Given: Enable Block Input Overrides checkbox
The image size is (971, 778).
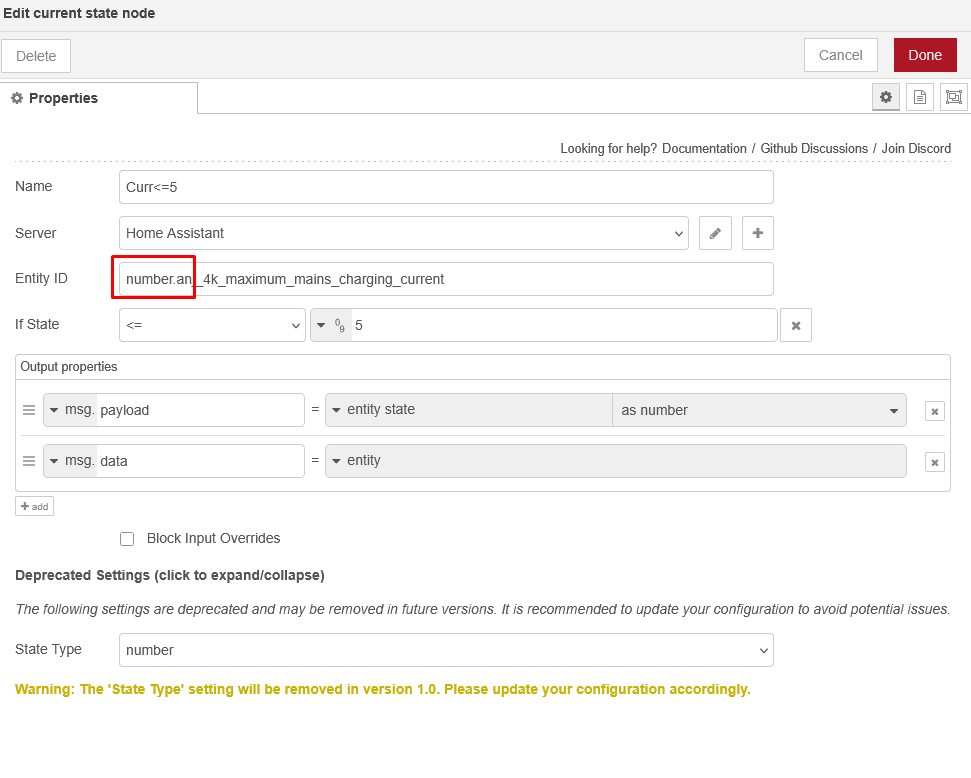Looking at the screenshot, I should click(x=127, y=539).
